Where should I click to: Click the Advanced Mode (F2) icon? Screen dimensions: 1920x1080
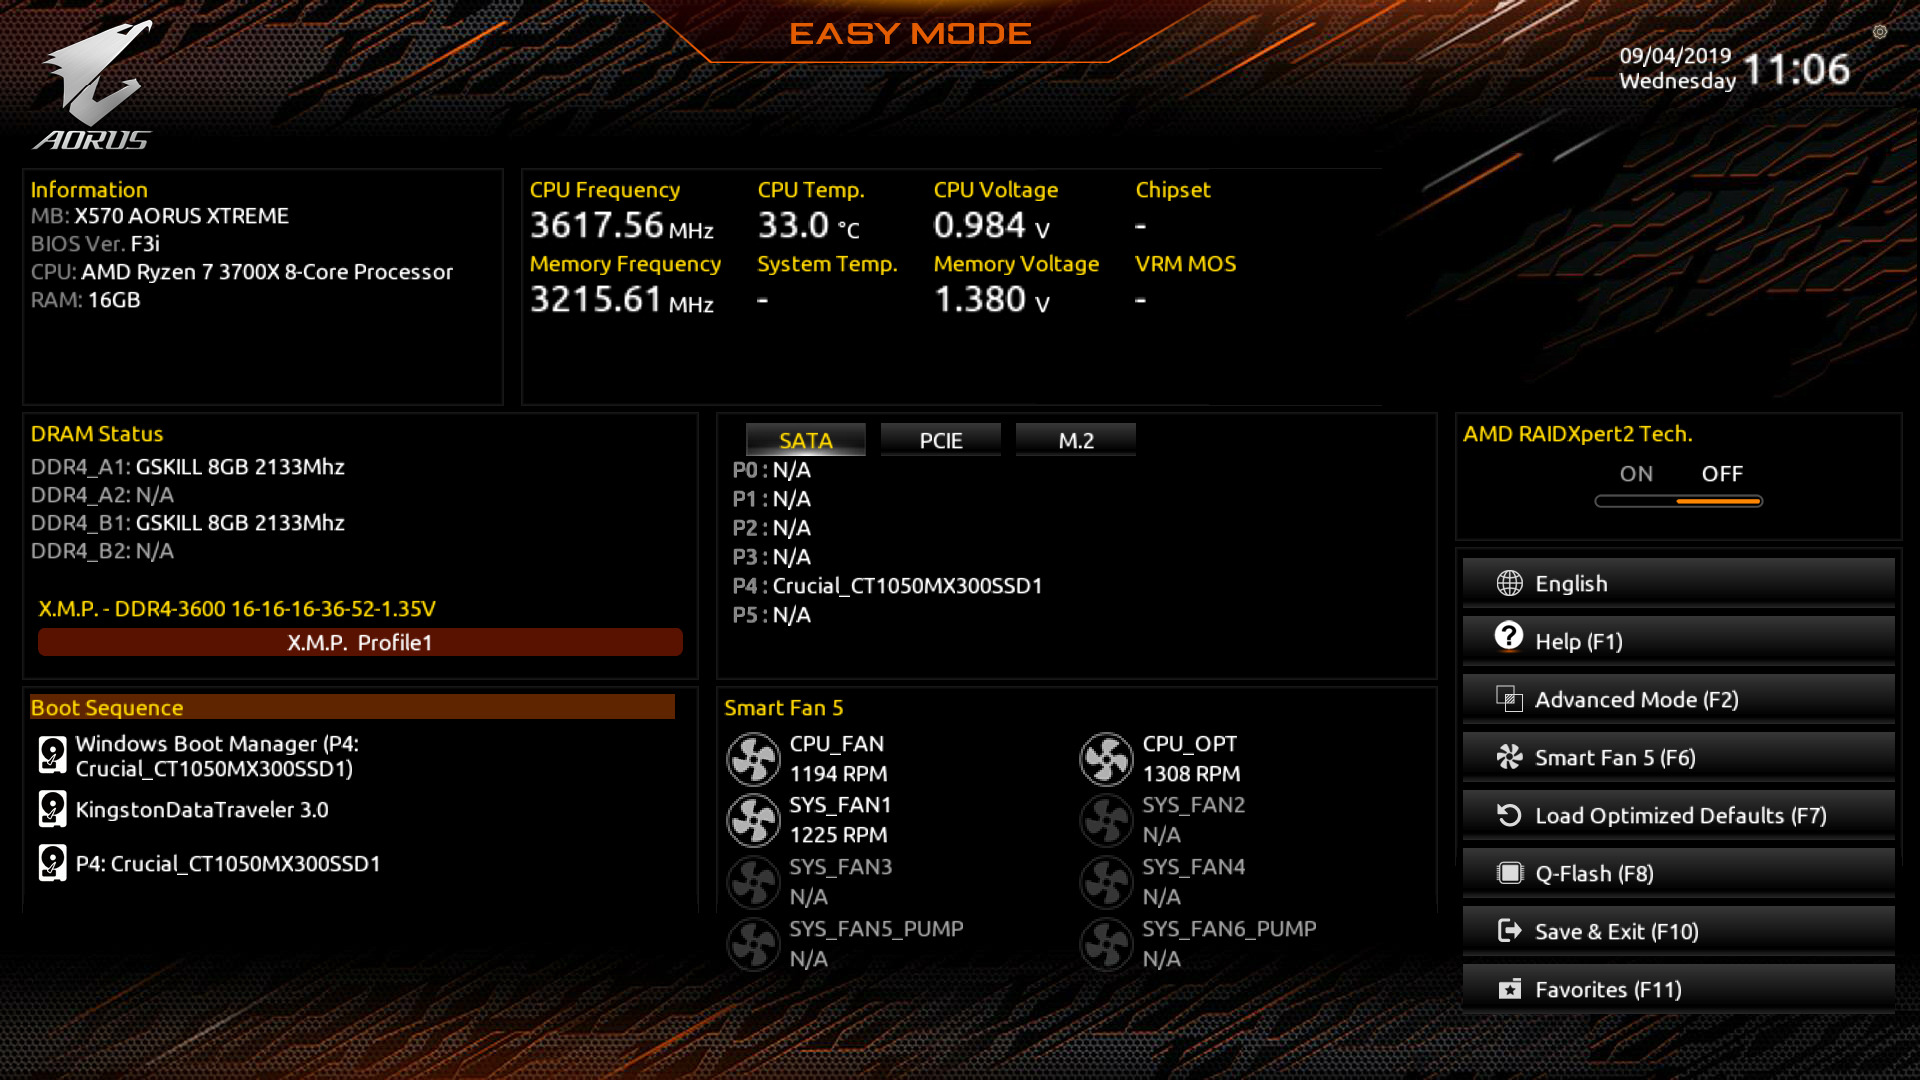click(x=1505, y=699)
